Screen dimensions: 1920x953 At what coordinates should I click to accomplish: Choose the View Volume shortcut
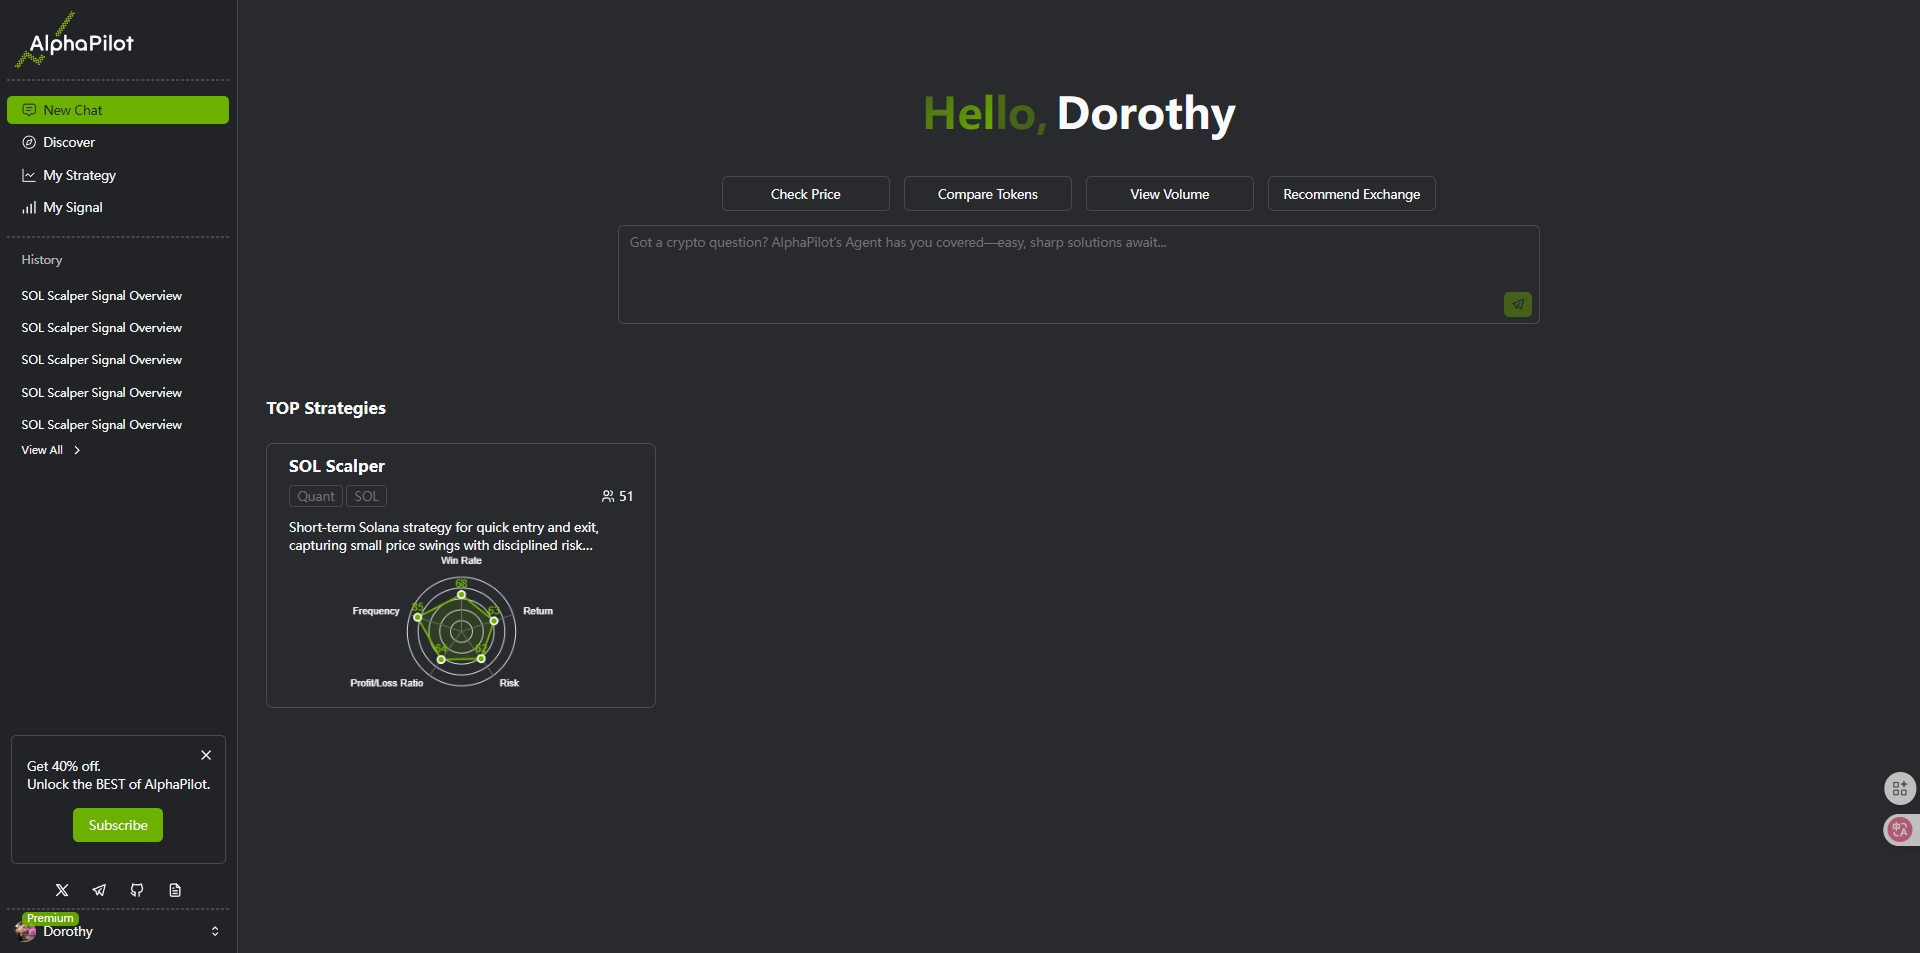click(x=1170, y=194)
